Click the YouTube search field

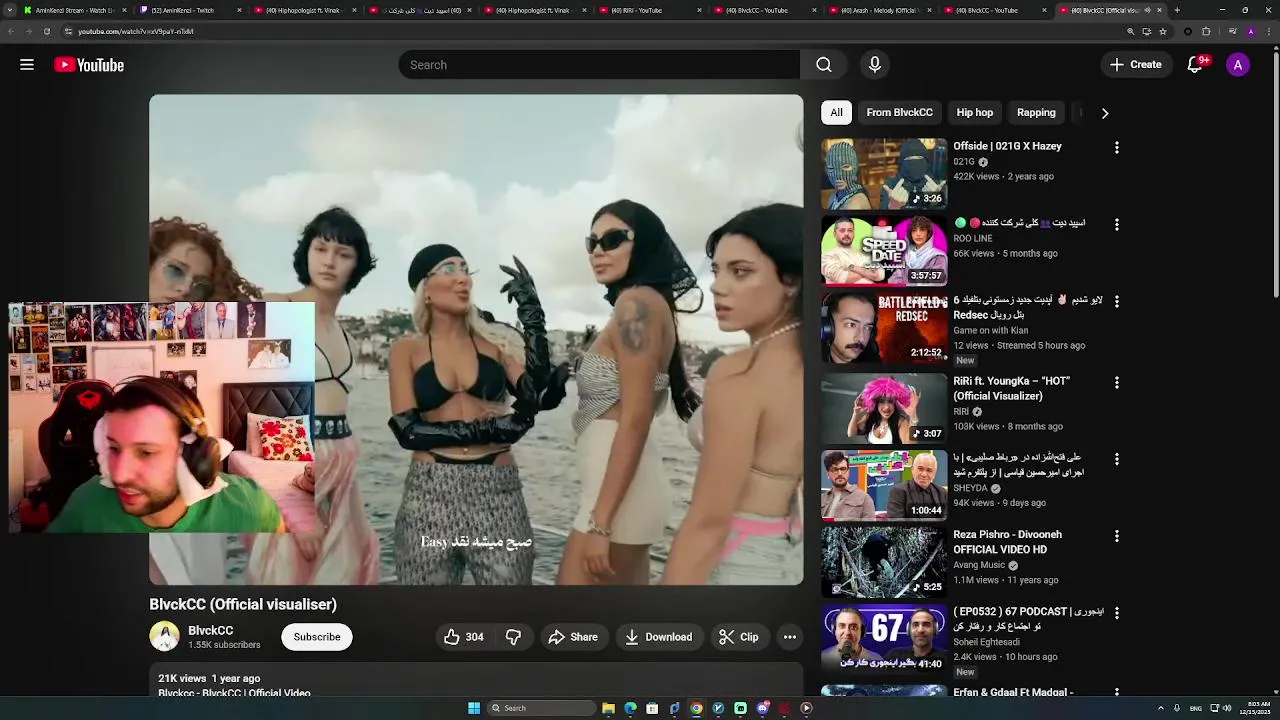coord(599,65)
